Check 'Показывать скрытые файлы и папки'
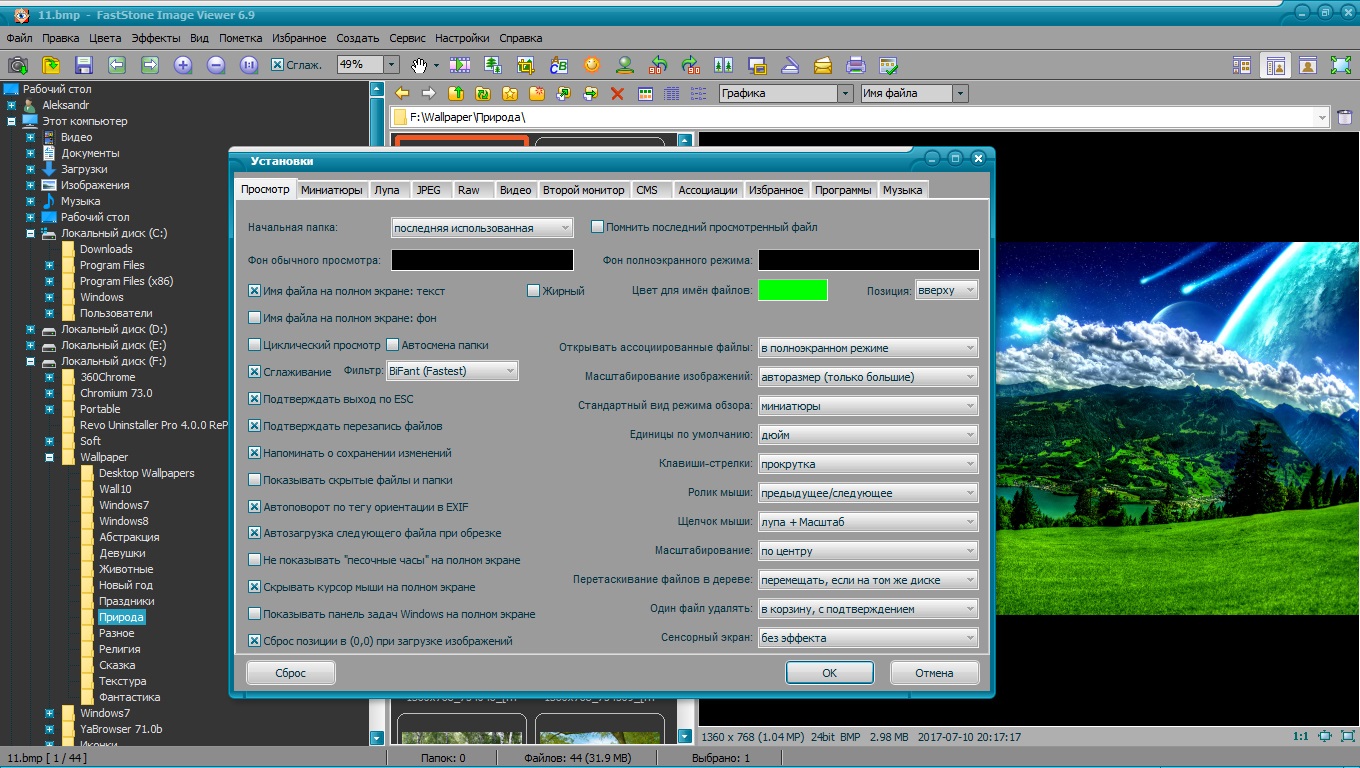Screen dimensions: 1360x768 (255, 480)
